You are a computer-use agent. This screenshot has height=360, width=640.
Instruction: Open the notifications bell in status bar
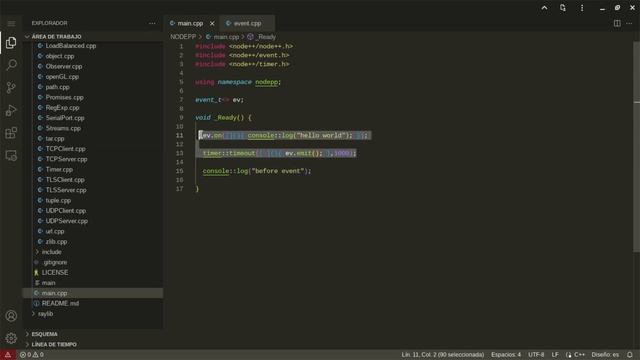(630, 355)
